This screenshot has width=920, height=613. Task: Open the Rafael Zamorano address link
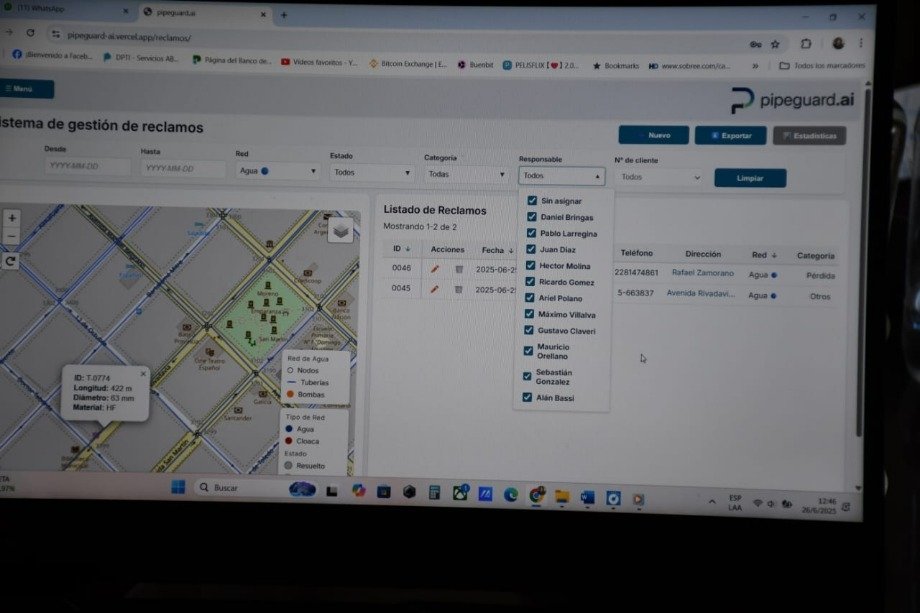pyautogui.click(x=702, y=273)
